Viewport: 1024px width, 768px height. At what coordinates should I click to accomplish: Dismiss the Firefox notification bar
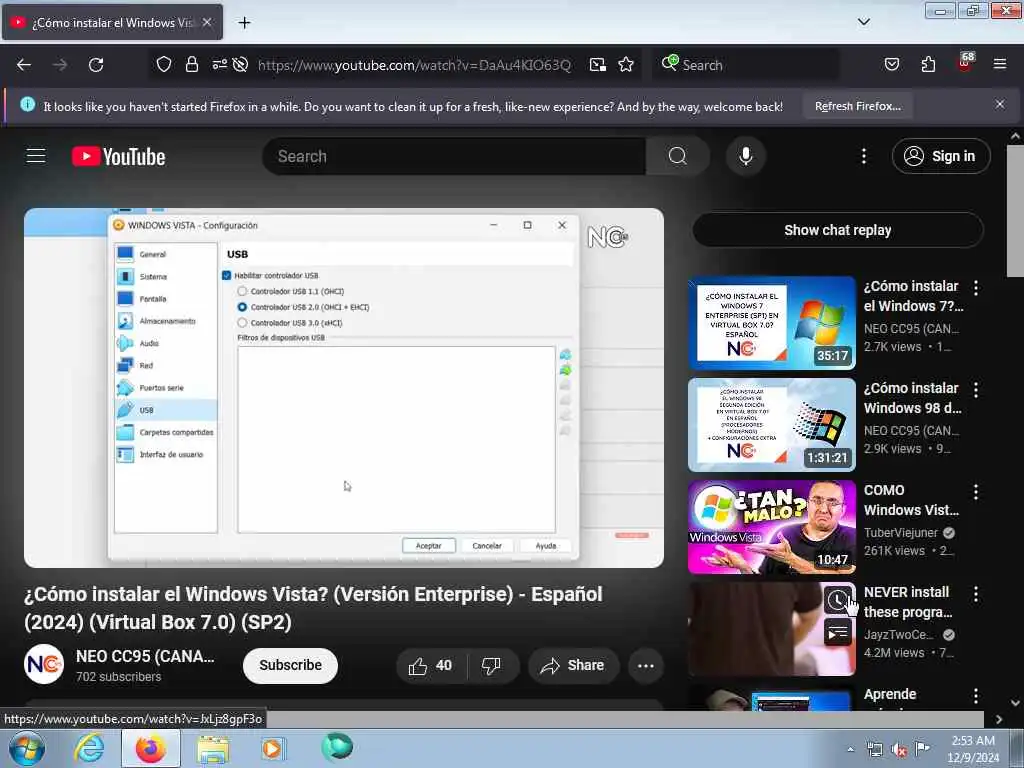tap(999, 104)
